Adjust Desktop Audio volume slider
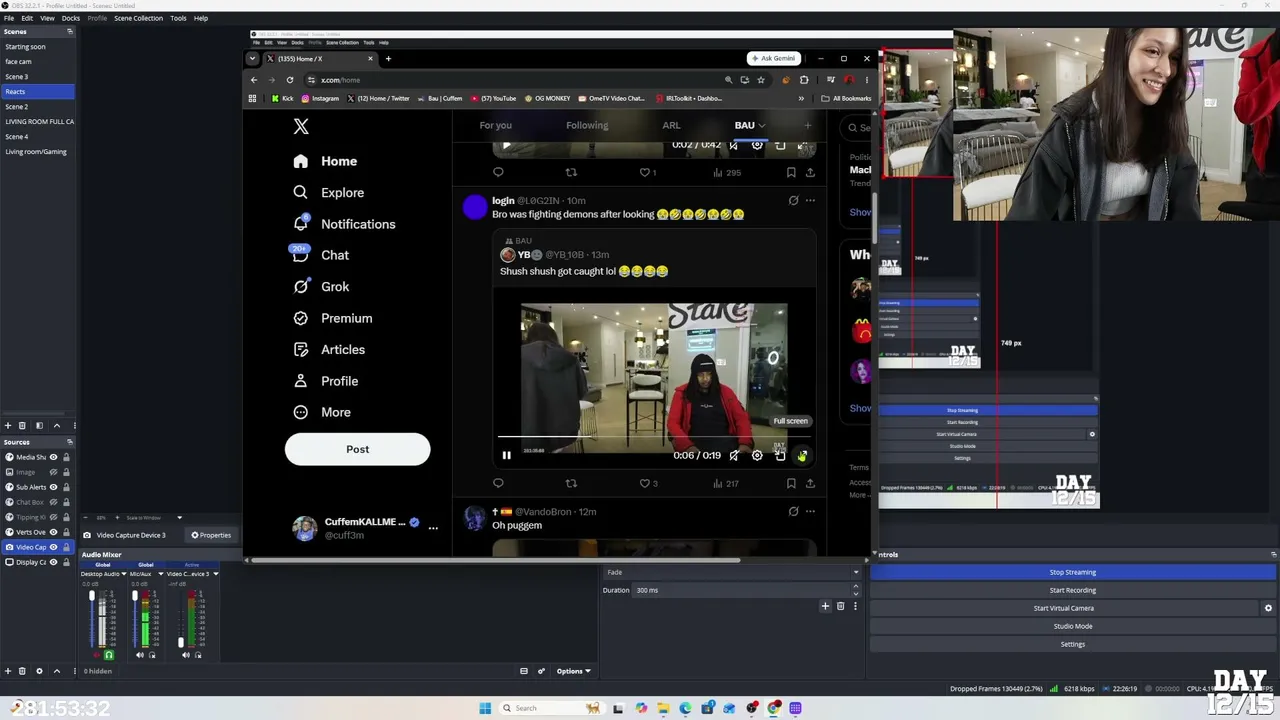1280x720 pixels. click(92, 597)
